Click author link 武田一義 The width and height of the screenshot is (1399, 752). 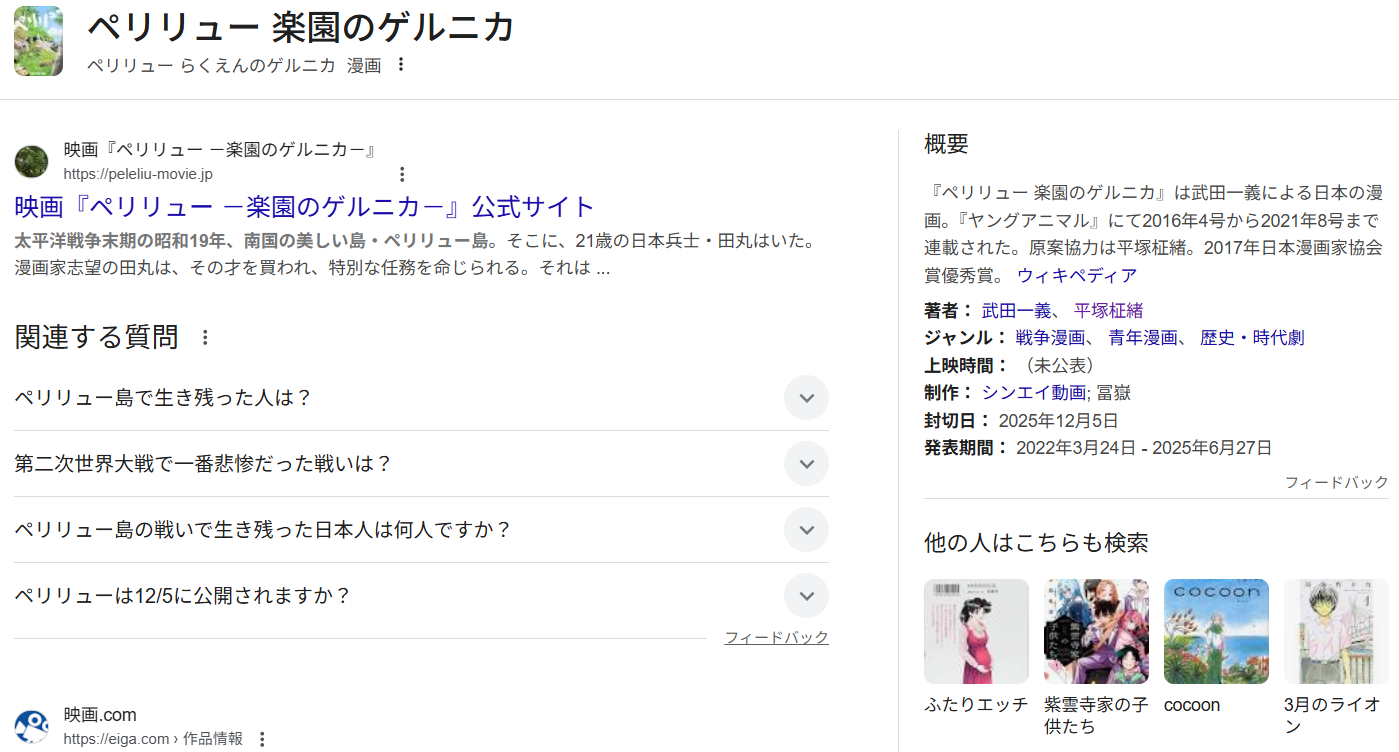click(x=1016, y=310)
